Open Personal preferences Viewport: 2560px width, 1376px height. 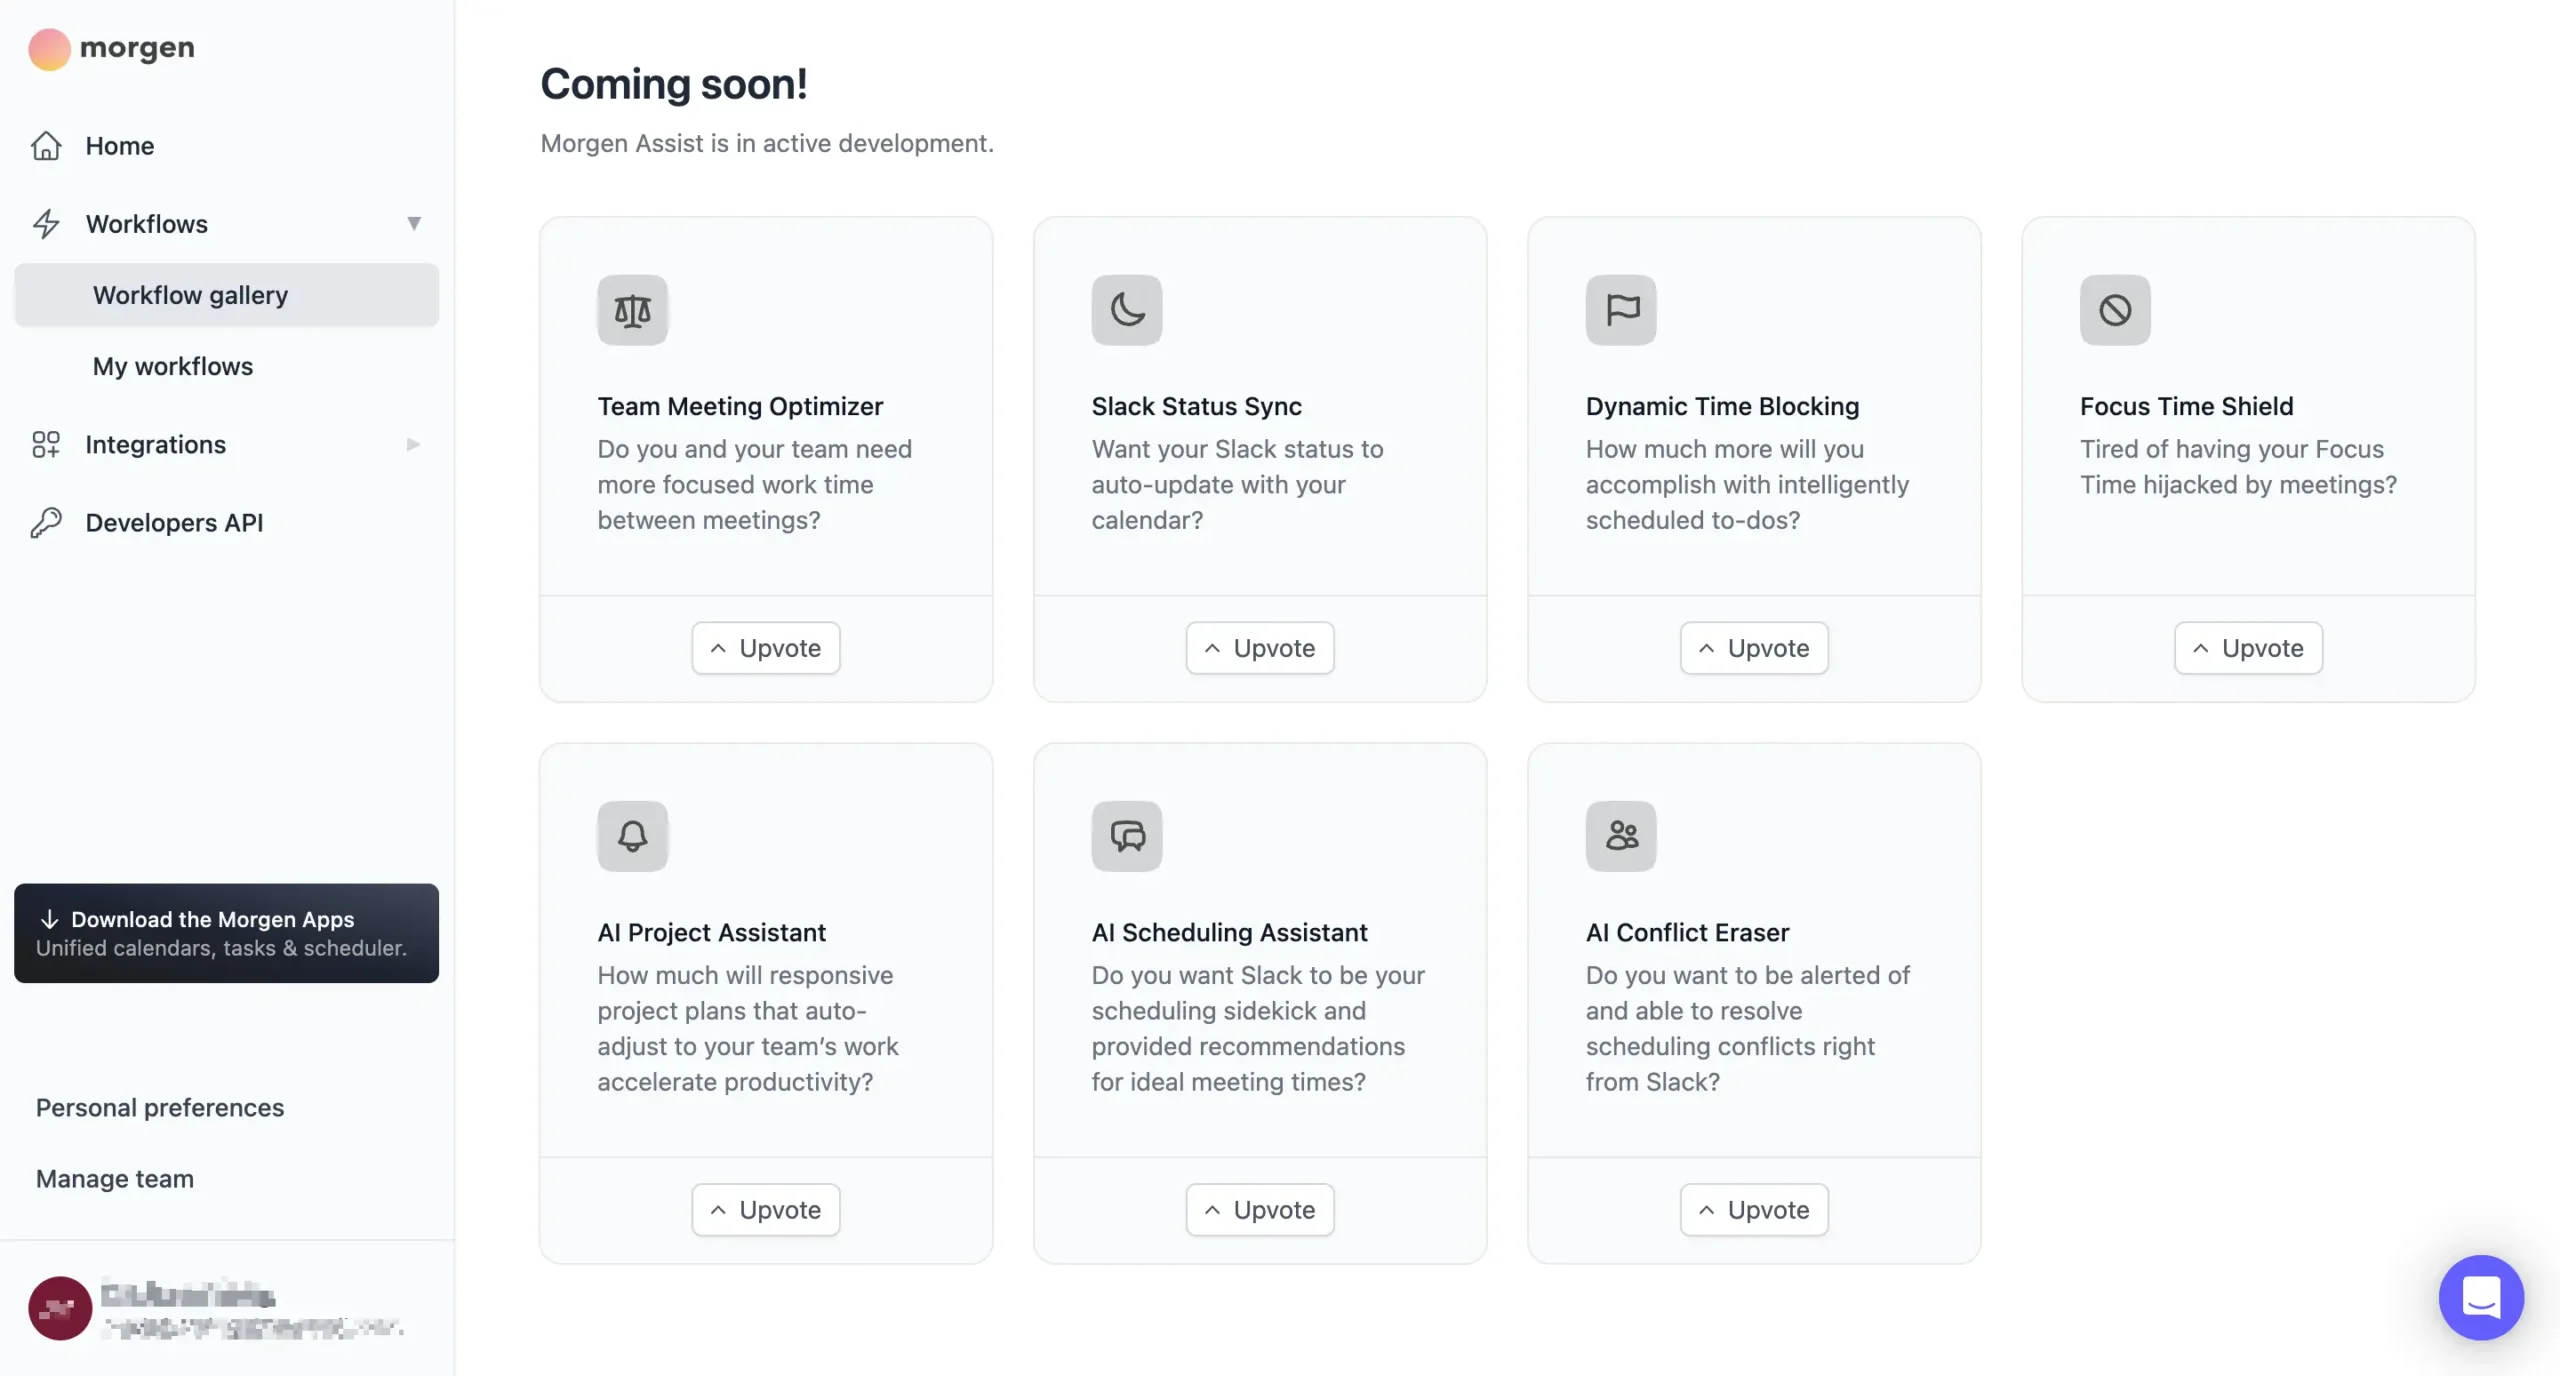click(x=160, y=1107)
